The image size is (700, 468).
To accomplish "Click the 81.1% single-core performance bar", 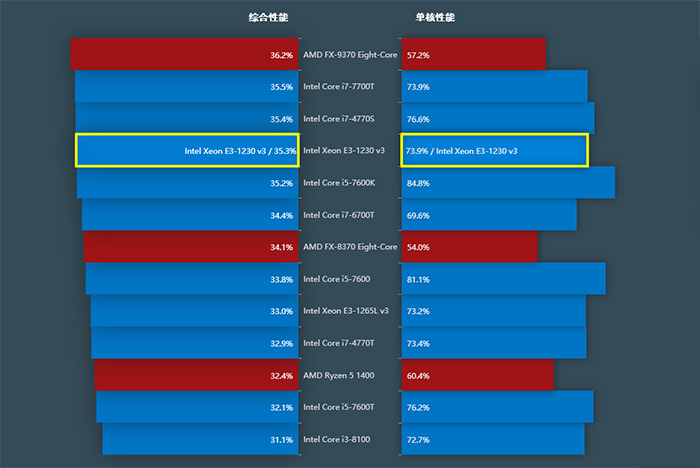I will [503, 279].
